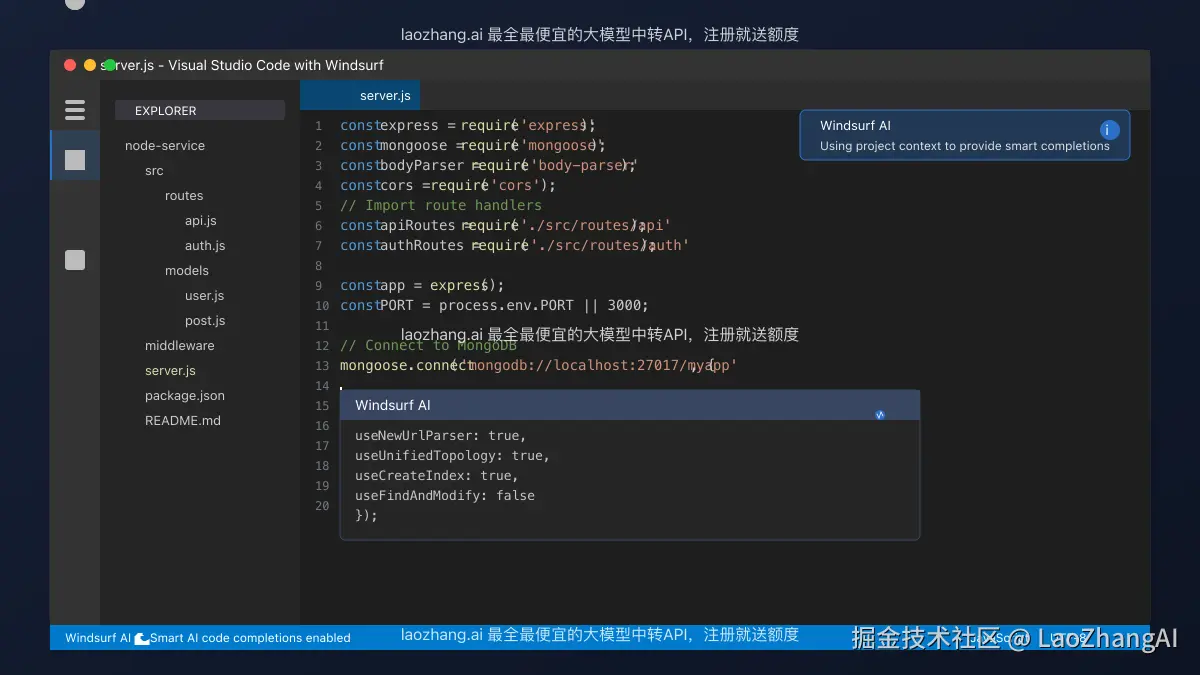This screenshot has width=1200, height=675.
Task: Click 'Using project context' notification message
Action: click(x=965, y=145)
